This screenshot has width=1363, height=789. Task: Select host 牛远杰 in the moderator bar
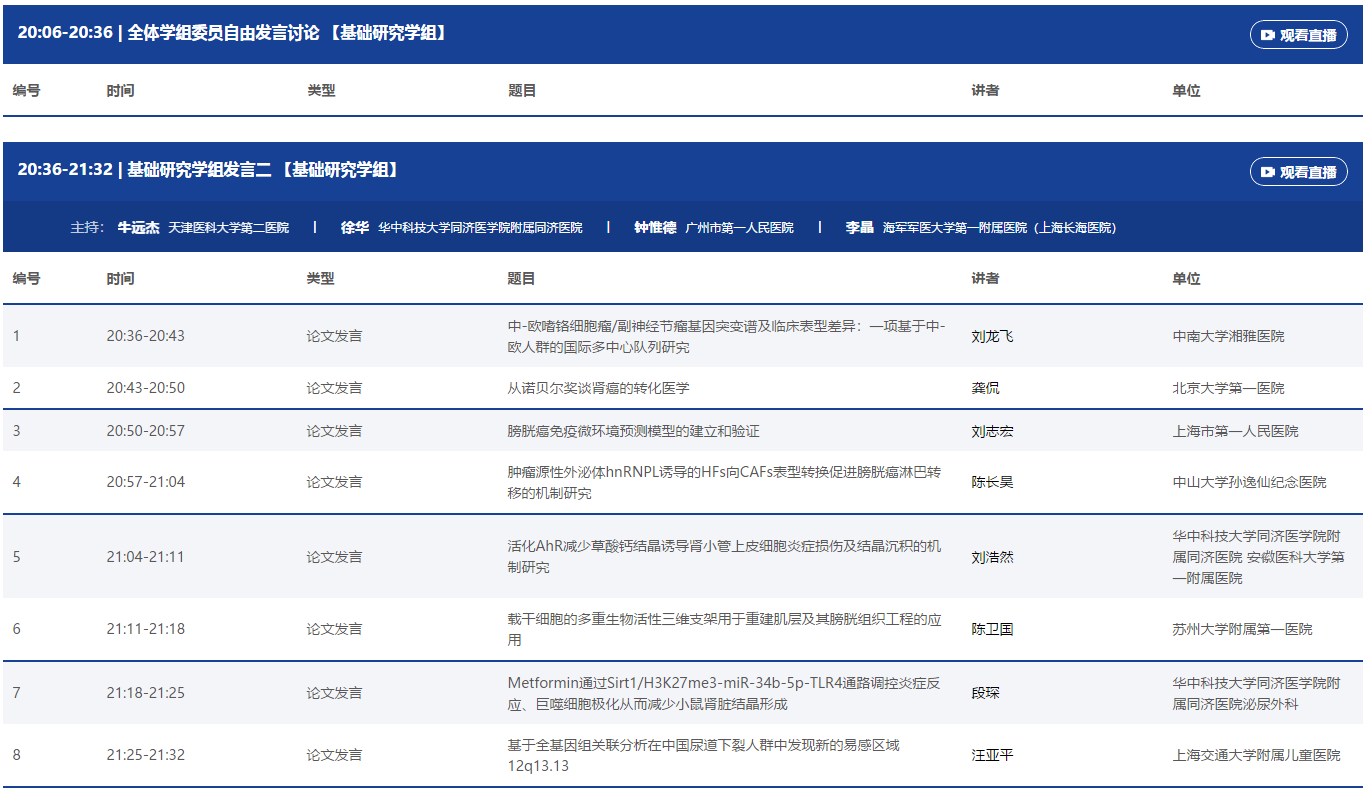138,228
